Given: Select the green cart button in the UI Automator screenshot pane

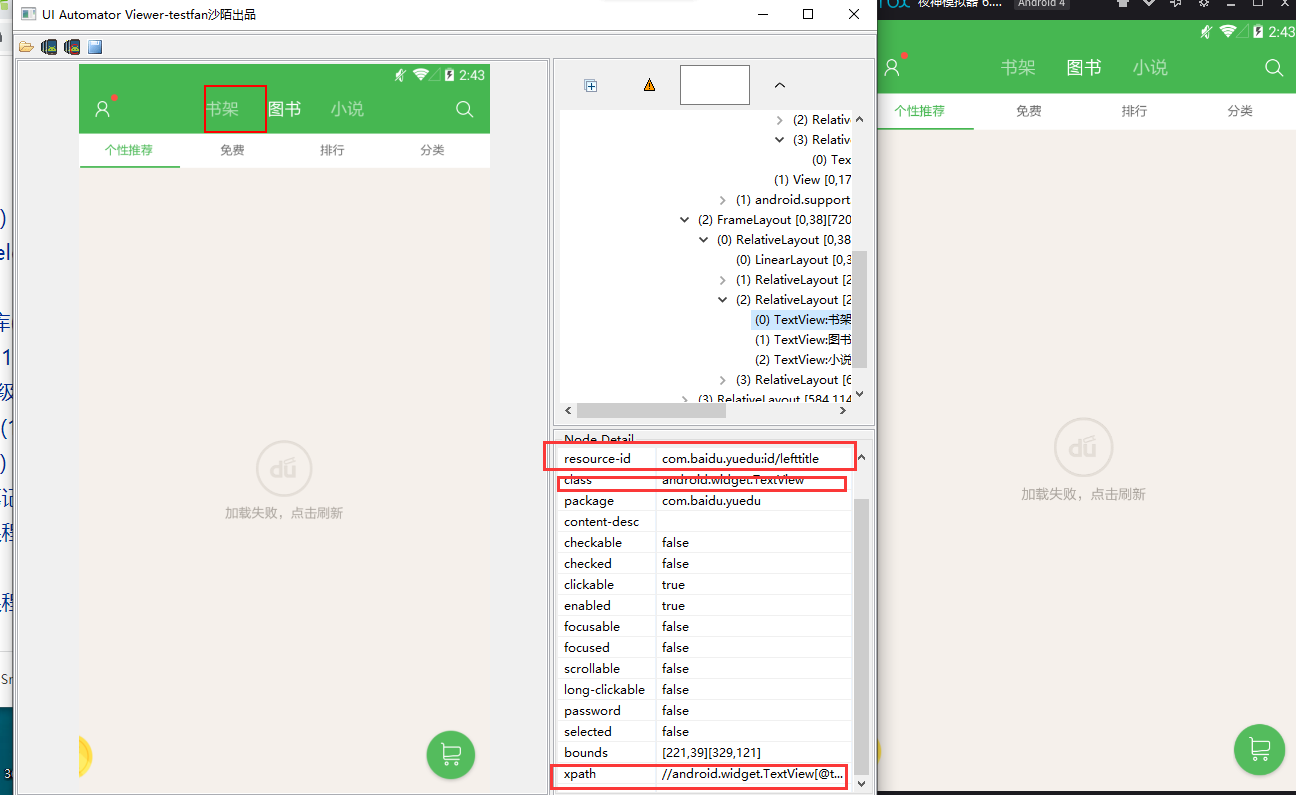Looking at the screenshot, I should 451,754.
